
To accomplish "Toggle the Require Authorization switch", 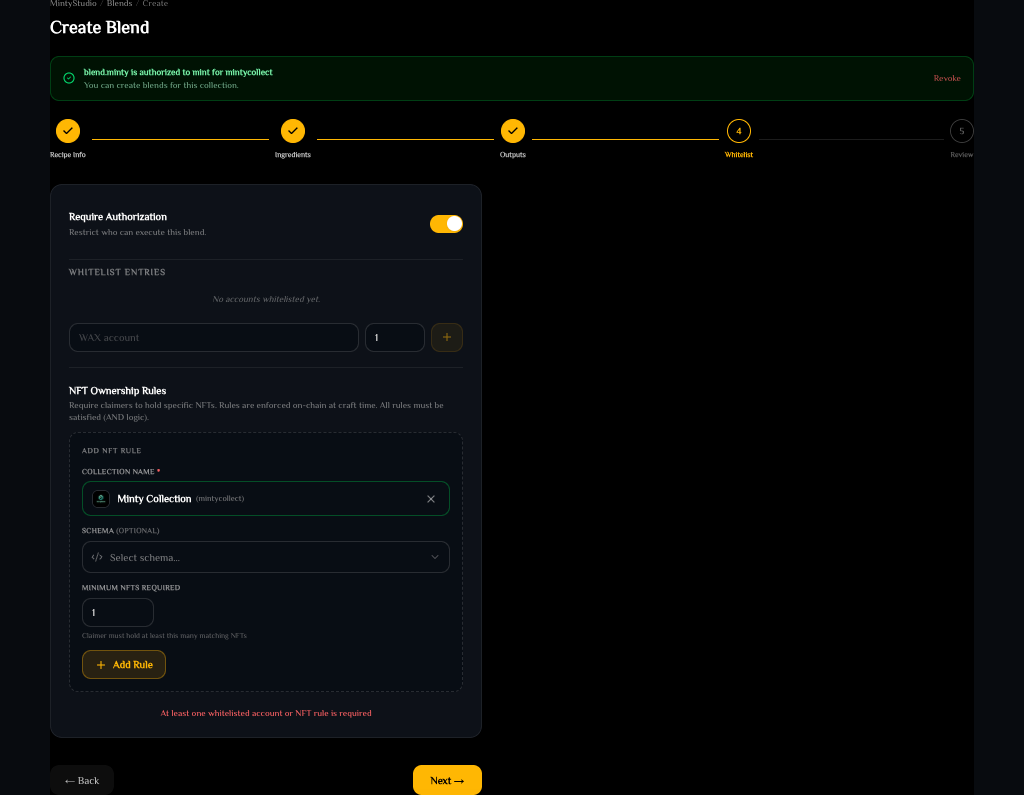I will tap(446, 224).
